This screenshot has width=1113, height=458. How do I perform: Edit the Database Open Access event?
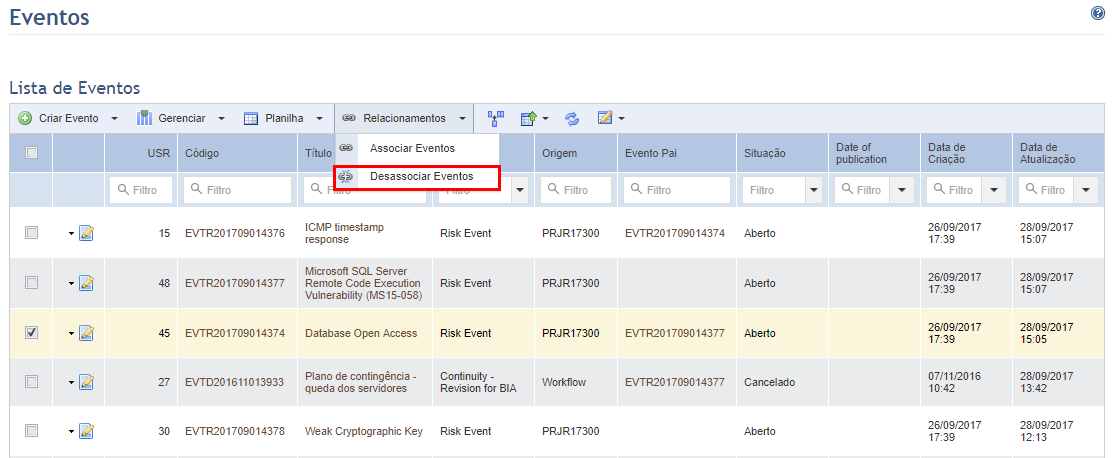(87, 332)
